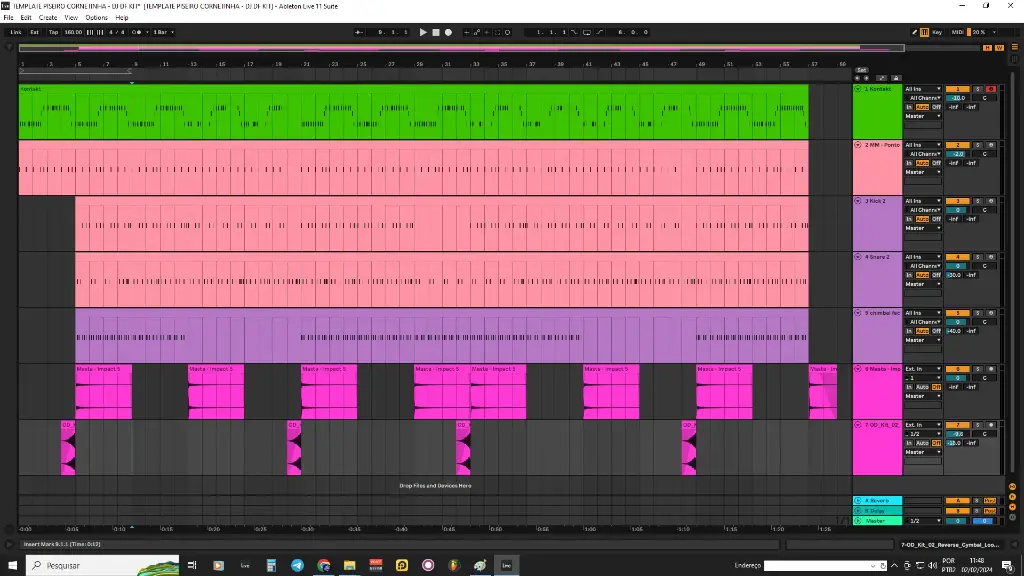1024x576 pixels.
Task: Open the Options menu
Action: (x=97, y=18)
